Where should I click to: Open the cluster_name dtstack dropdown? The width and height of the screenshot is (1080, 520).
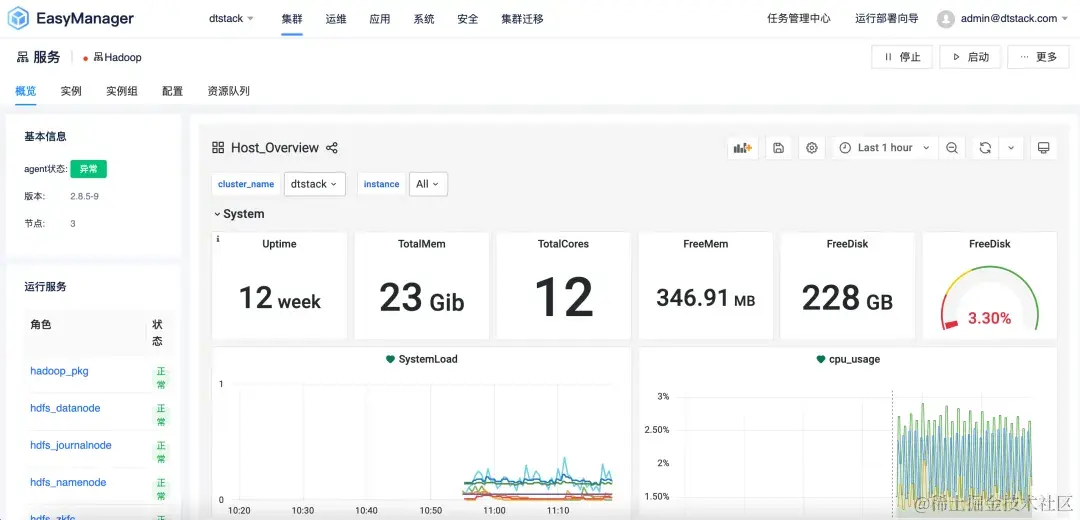tap(315, 184)
